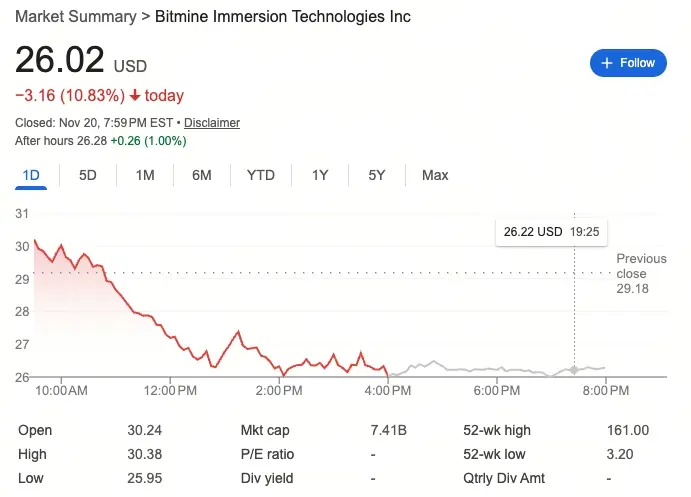Switch to the 5D chart tab
Viewport: 691px width, 497px height.
[x=88, y=176]
